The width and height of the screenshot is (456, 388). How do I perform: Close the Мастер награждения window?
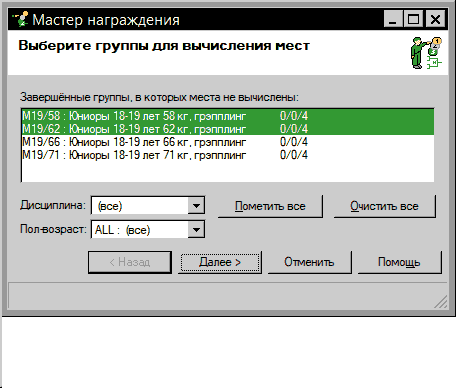(x=435, y=19)
